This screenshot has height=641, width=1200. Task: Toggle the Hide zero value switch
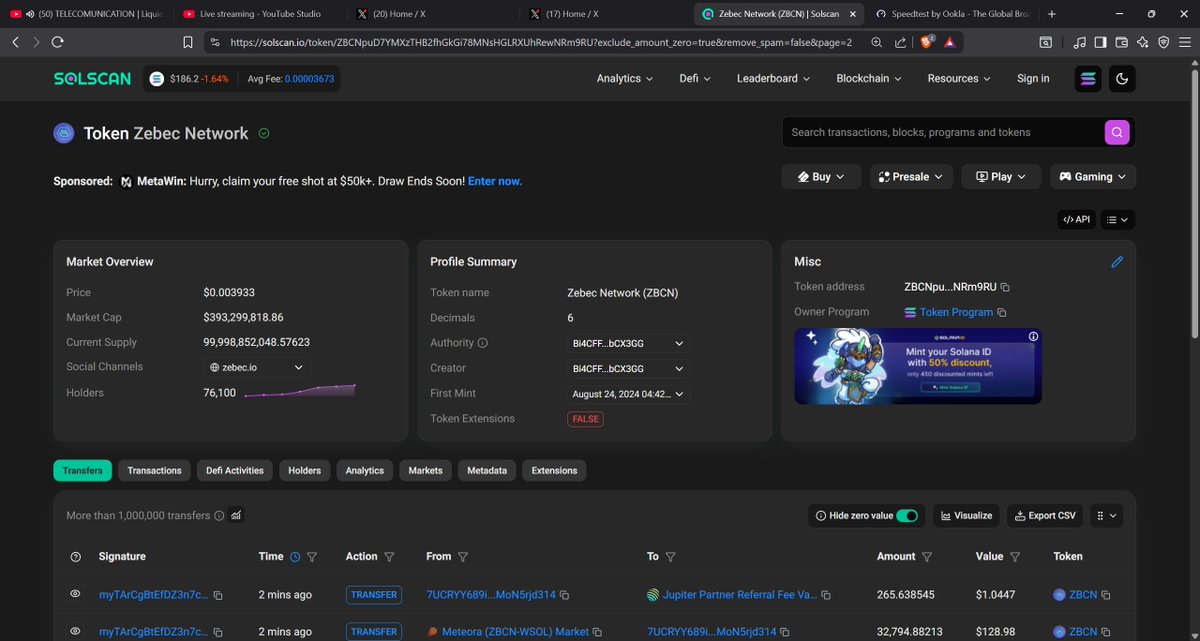point(907,516)
